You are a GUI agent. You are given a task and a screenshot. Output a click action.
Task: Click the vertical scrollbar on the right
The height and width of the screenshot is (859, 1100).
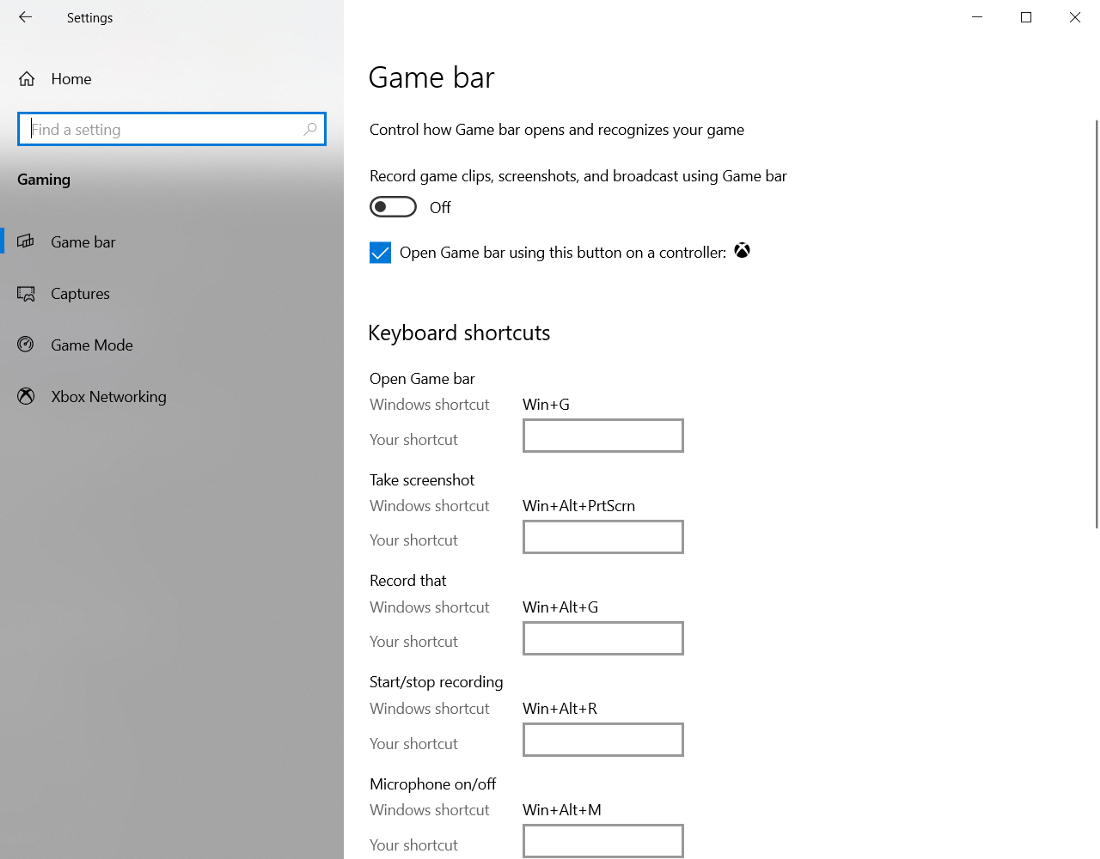click(x=1096, y=324)
